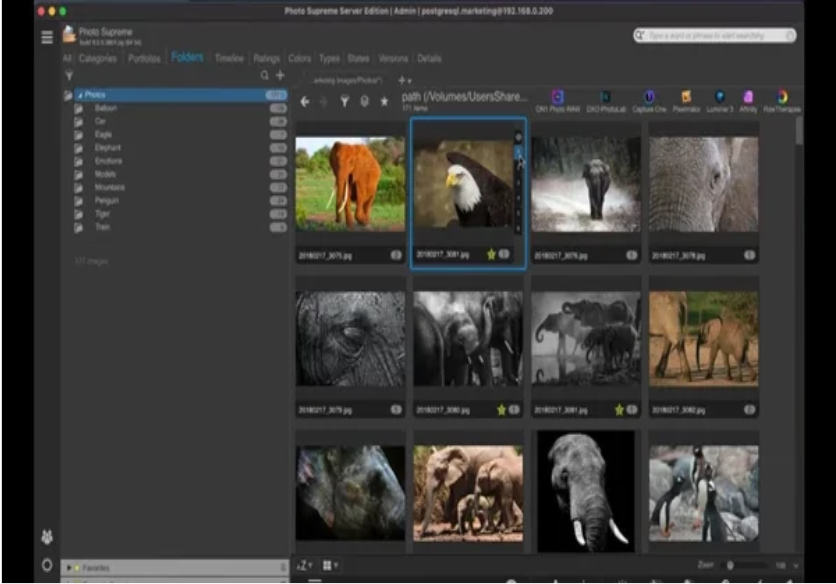Viewport: 836px width, 584px height.
Task: Clear the search field with its X button
Action: pyautogui.click(x=790, y=36)
